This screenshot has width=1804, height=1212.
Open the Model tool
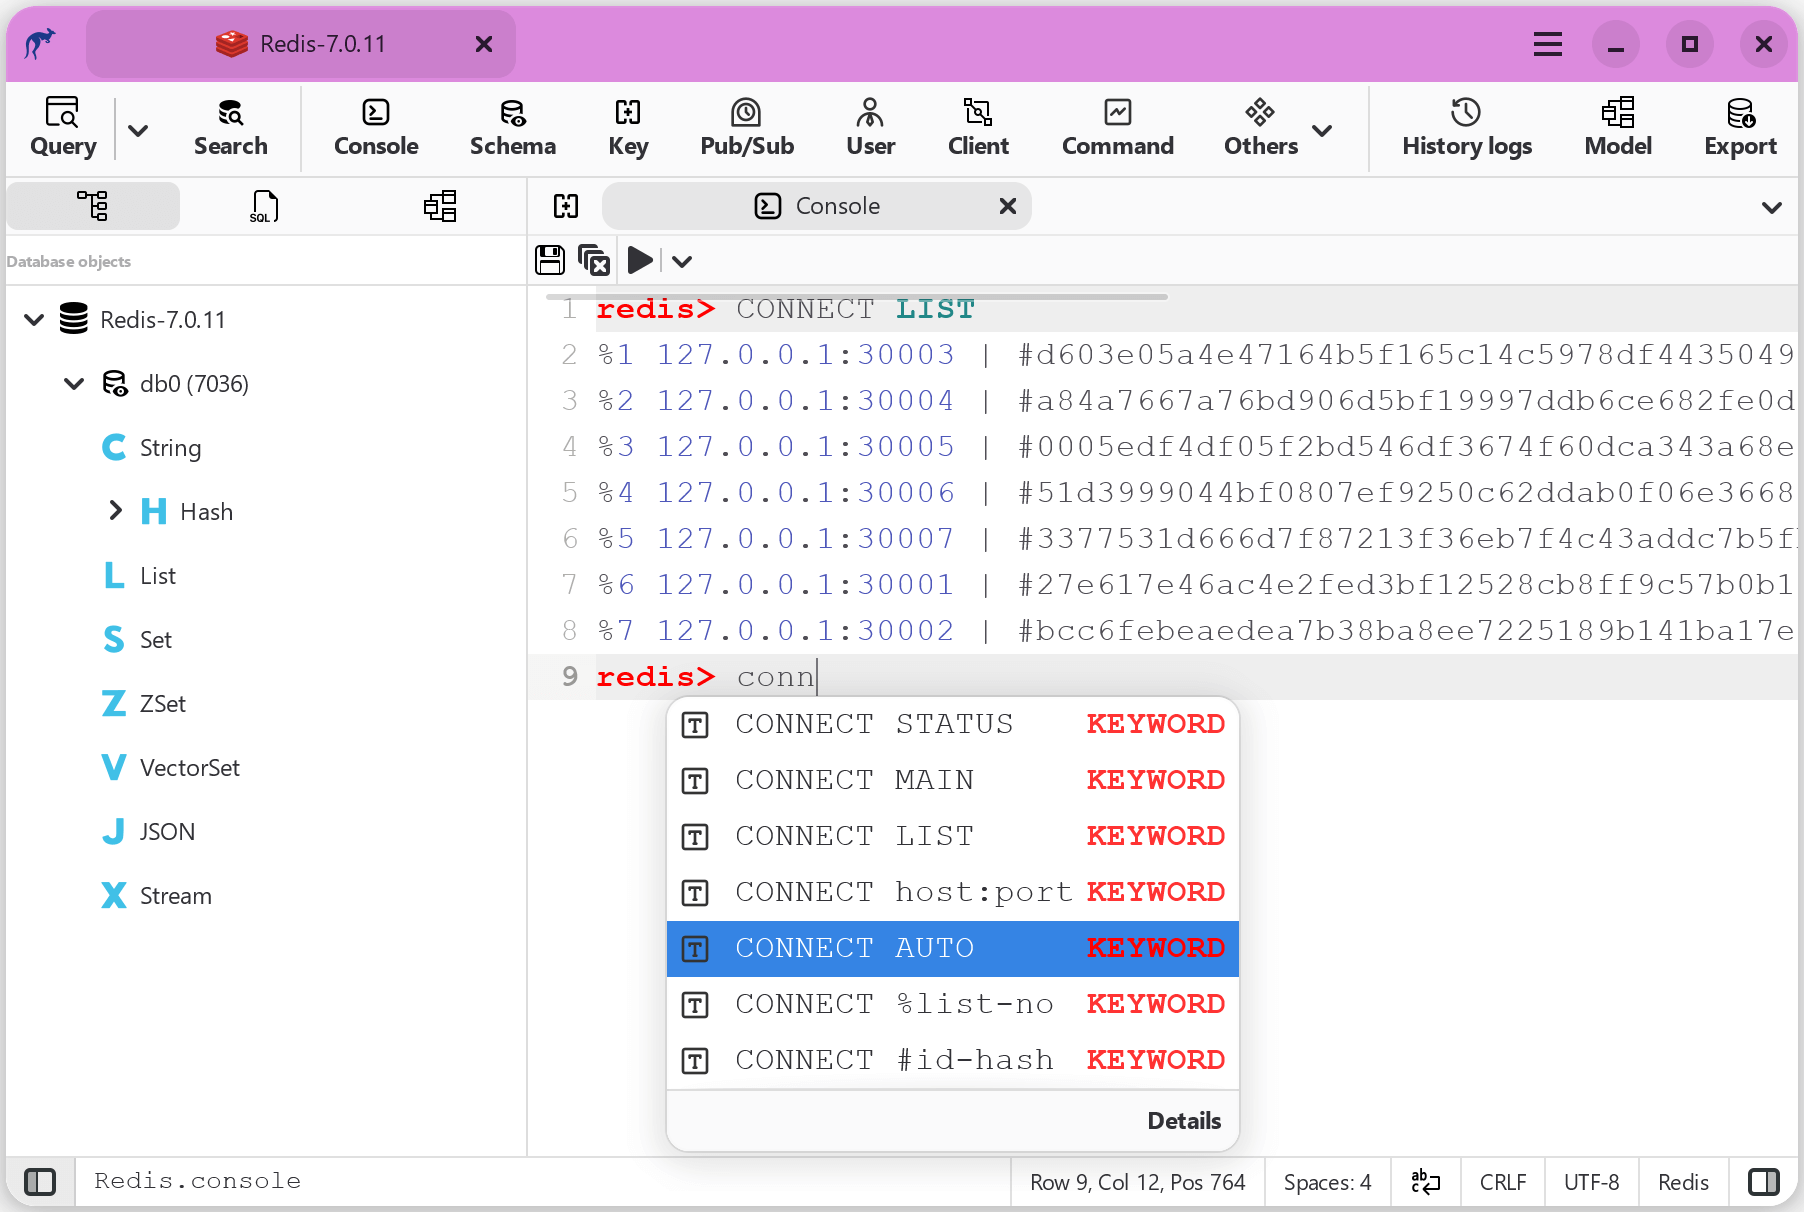tap(1618, 128)
